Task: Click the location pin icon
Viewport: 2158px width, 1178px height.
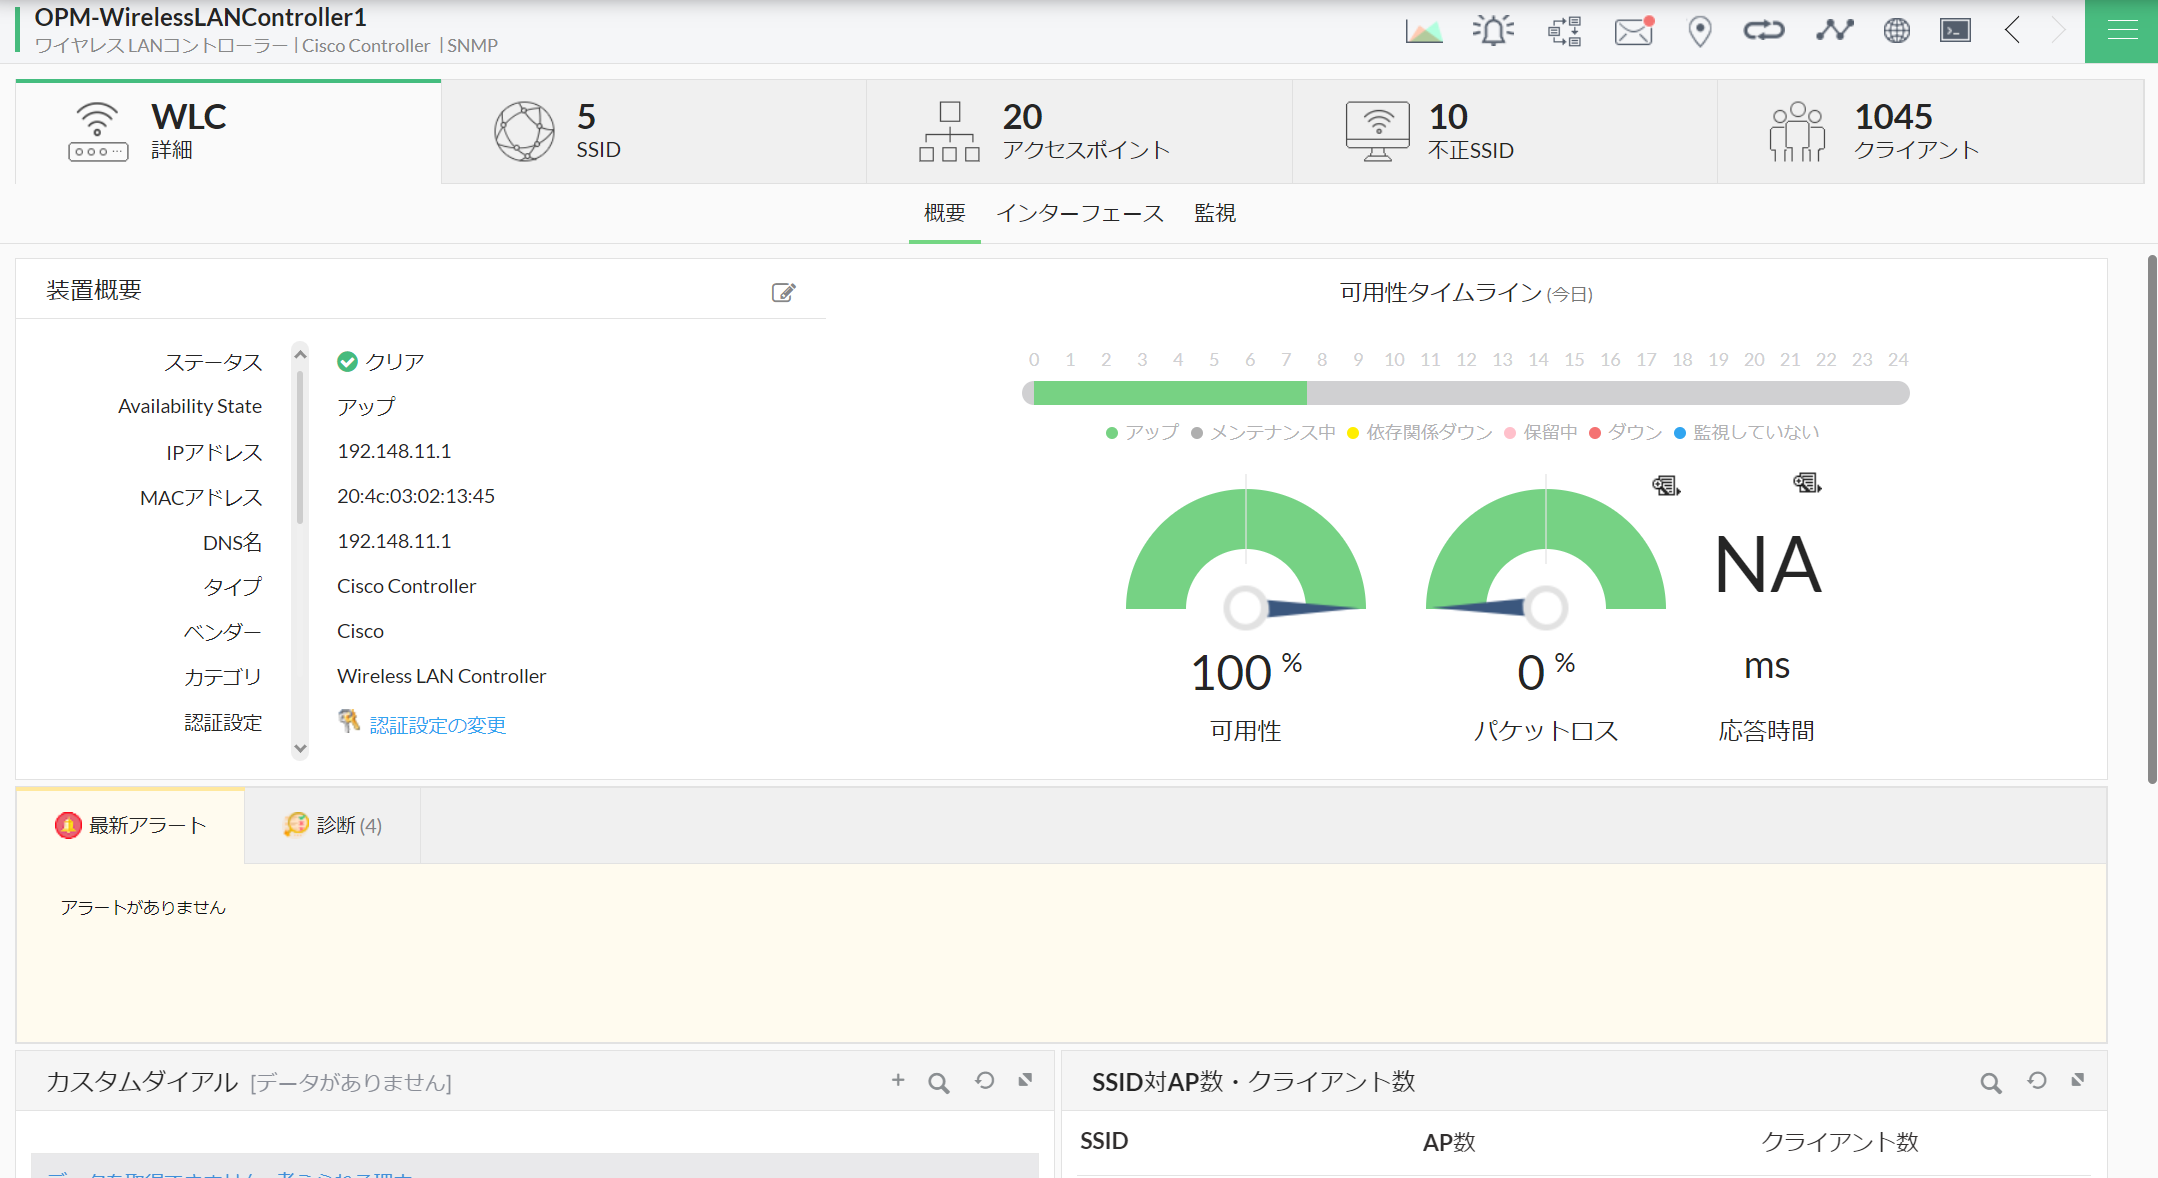Action: tap(1699, 31)
